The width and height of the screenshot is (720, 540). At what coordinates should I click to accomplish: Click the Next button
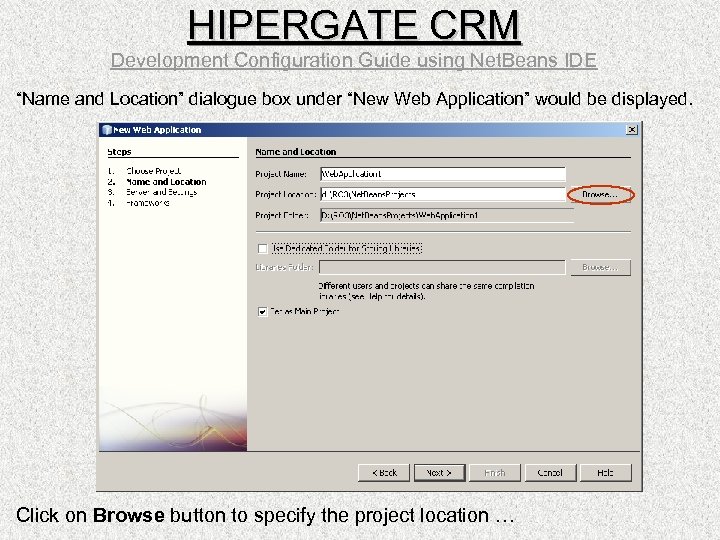439,472
